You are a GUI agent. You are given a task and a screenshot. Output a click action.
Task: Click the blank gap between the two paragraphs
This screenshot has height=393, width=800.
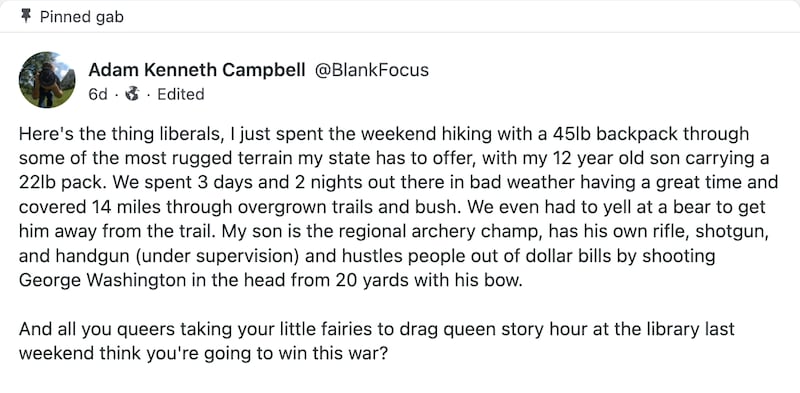[398, 305]
